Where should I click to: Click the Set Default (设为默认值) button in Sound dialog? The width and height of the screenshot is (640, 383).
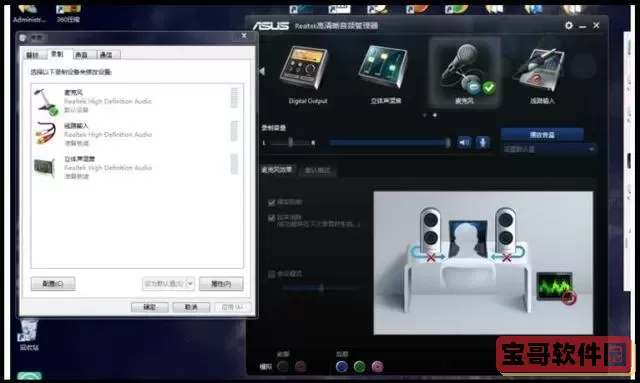pos(164,283)
